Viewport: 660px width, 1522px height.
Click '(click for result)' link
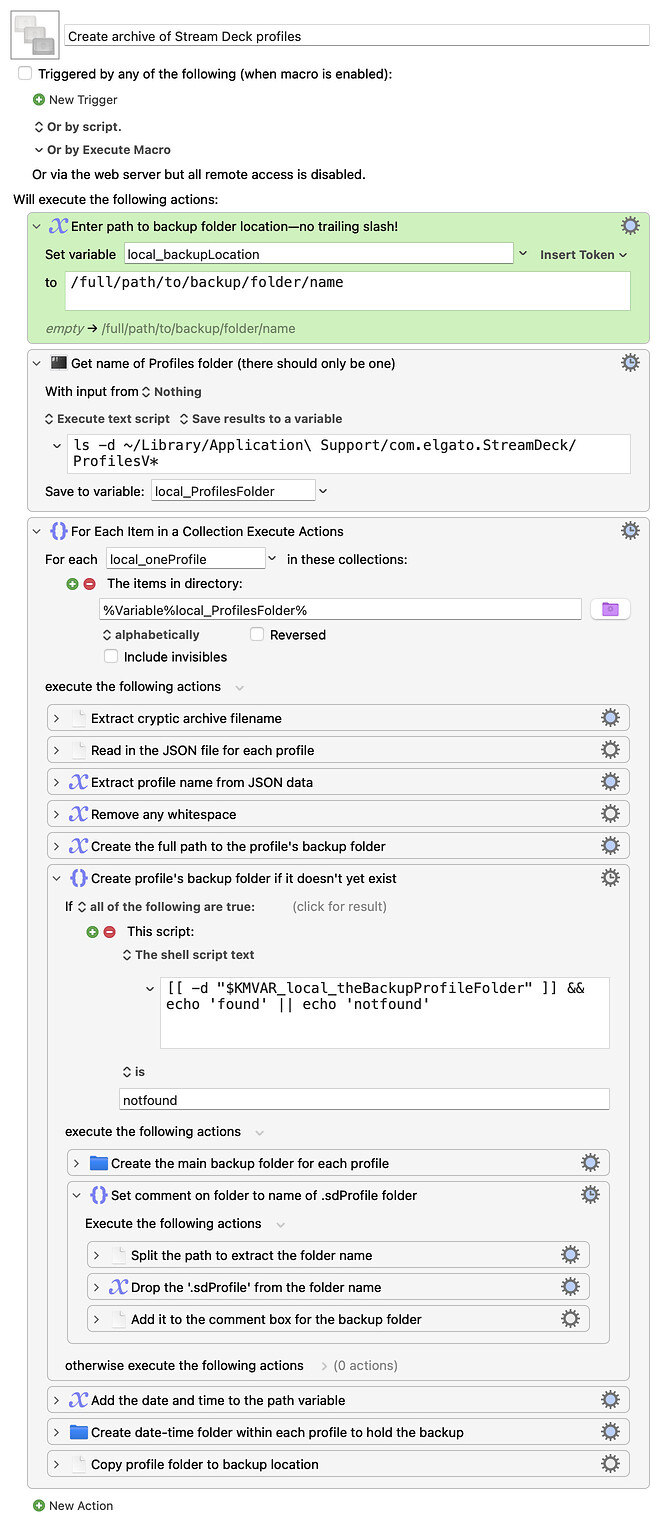click(340, 907)
